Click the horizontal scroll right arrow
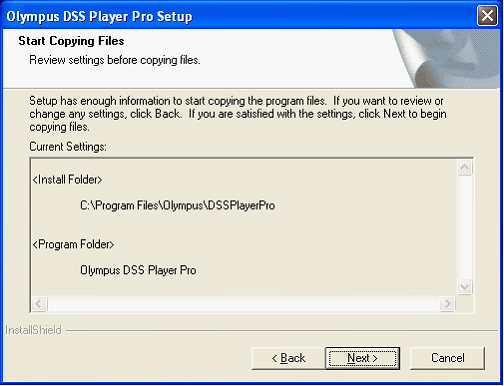The height and width of the screenshot is (386, 504). coord(447,303)
